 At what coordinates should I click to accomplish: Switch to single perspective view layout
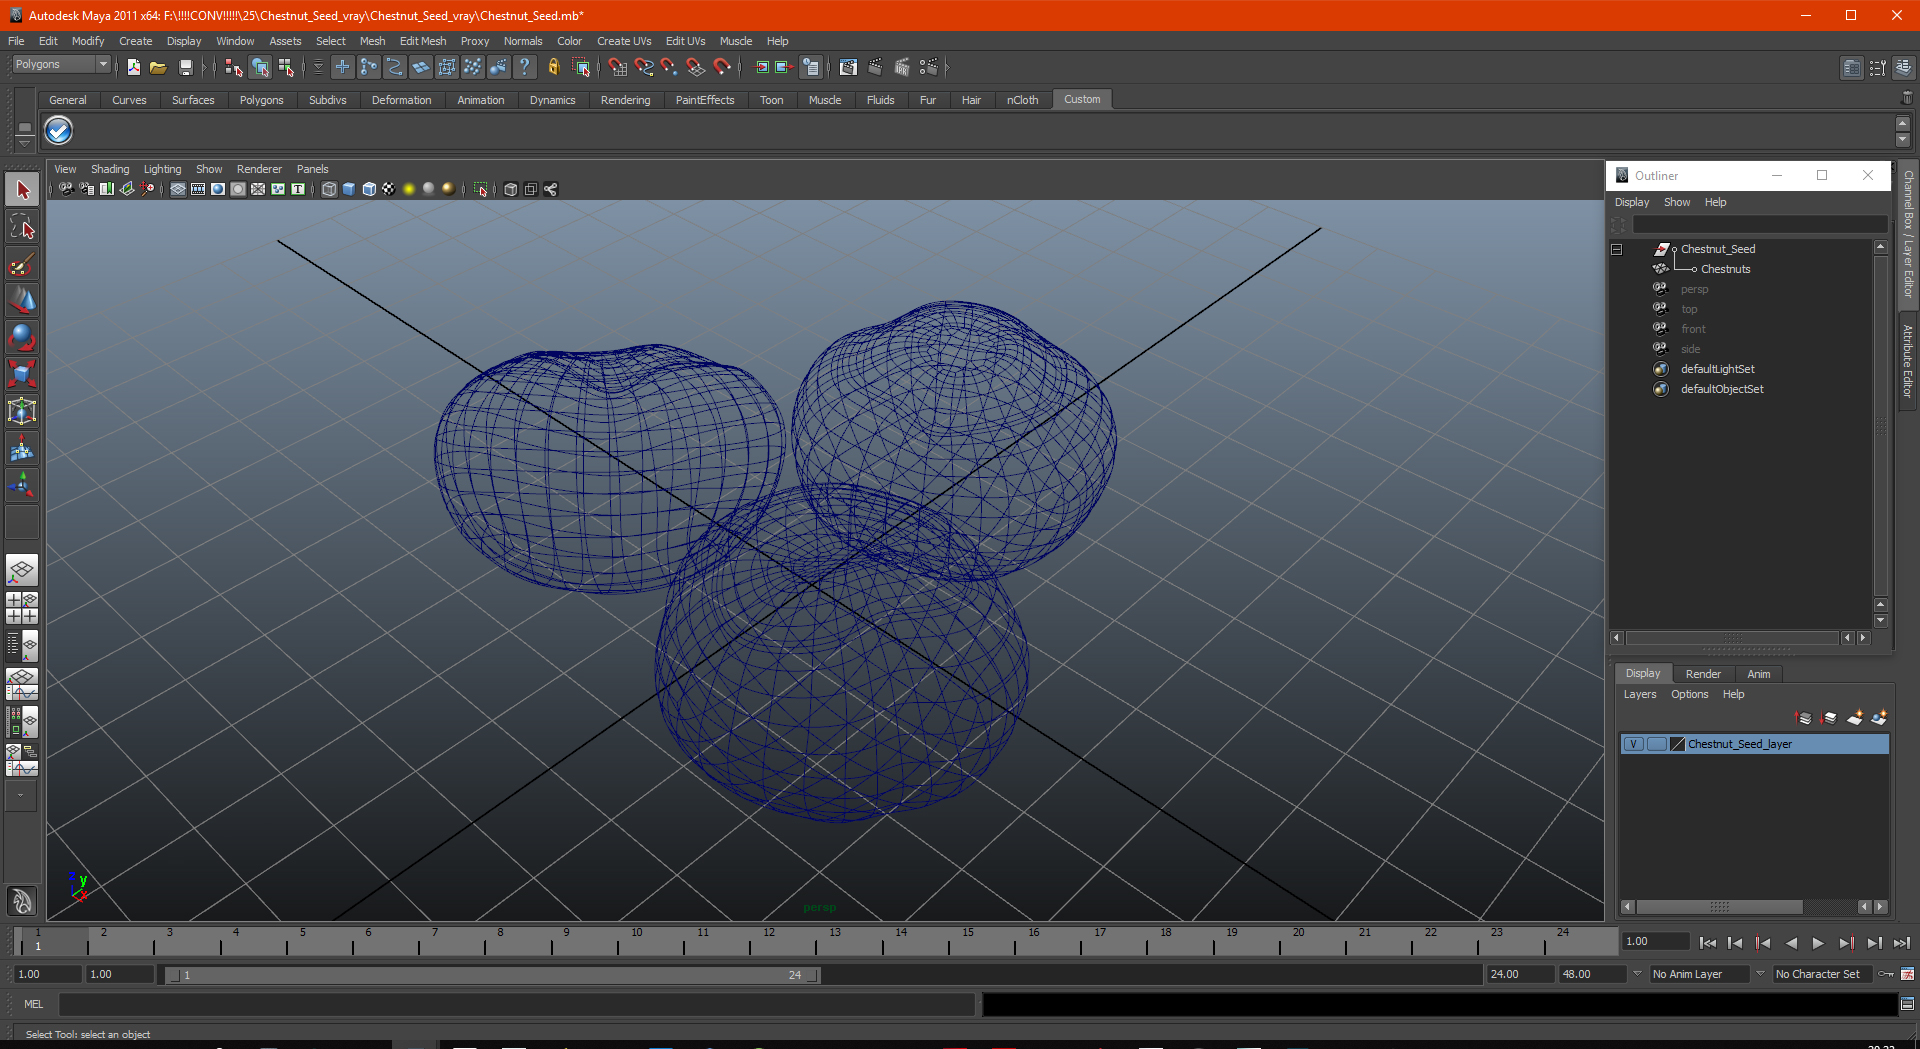(22, 571)
